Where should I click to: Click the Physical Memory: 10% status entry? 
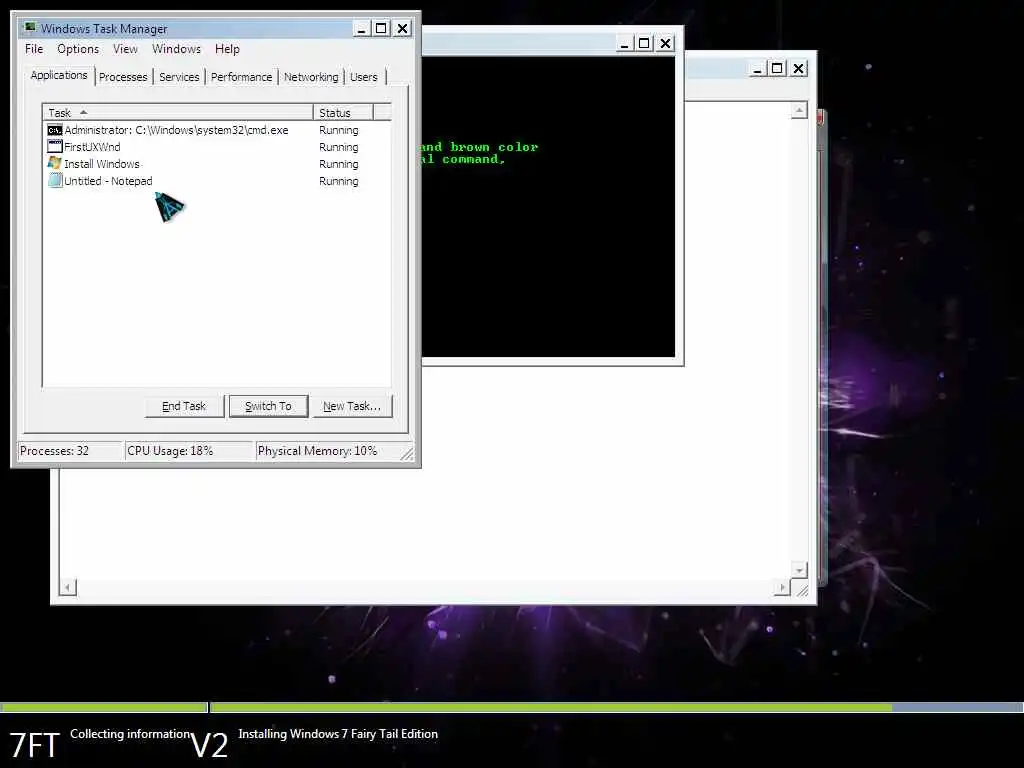pyautogui.click(x=327, y=451)
